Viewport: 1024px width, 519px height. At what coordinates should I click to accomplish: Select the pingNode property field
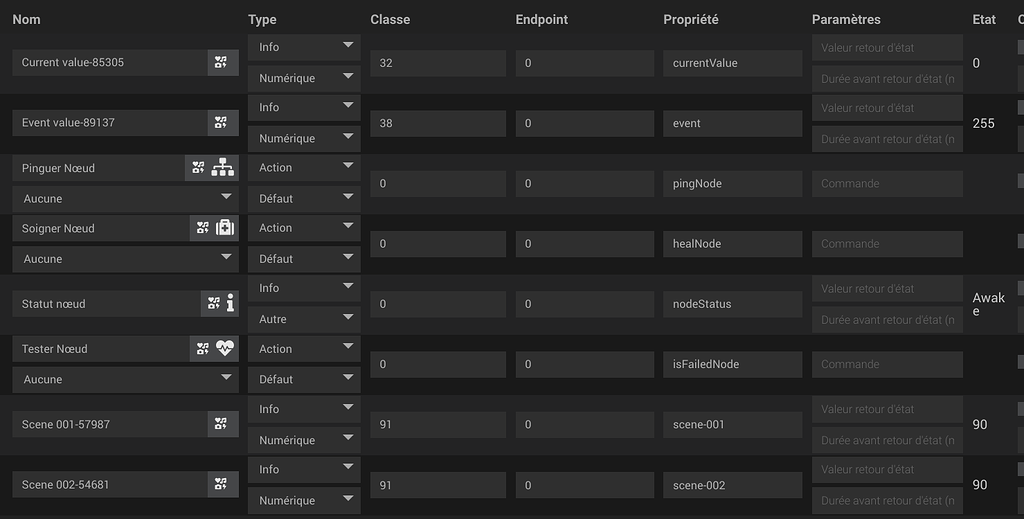(732, 184)
